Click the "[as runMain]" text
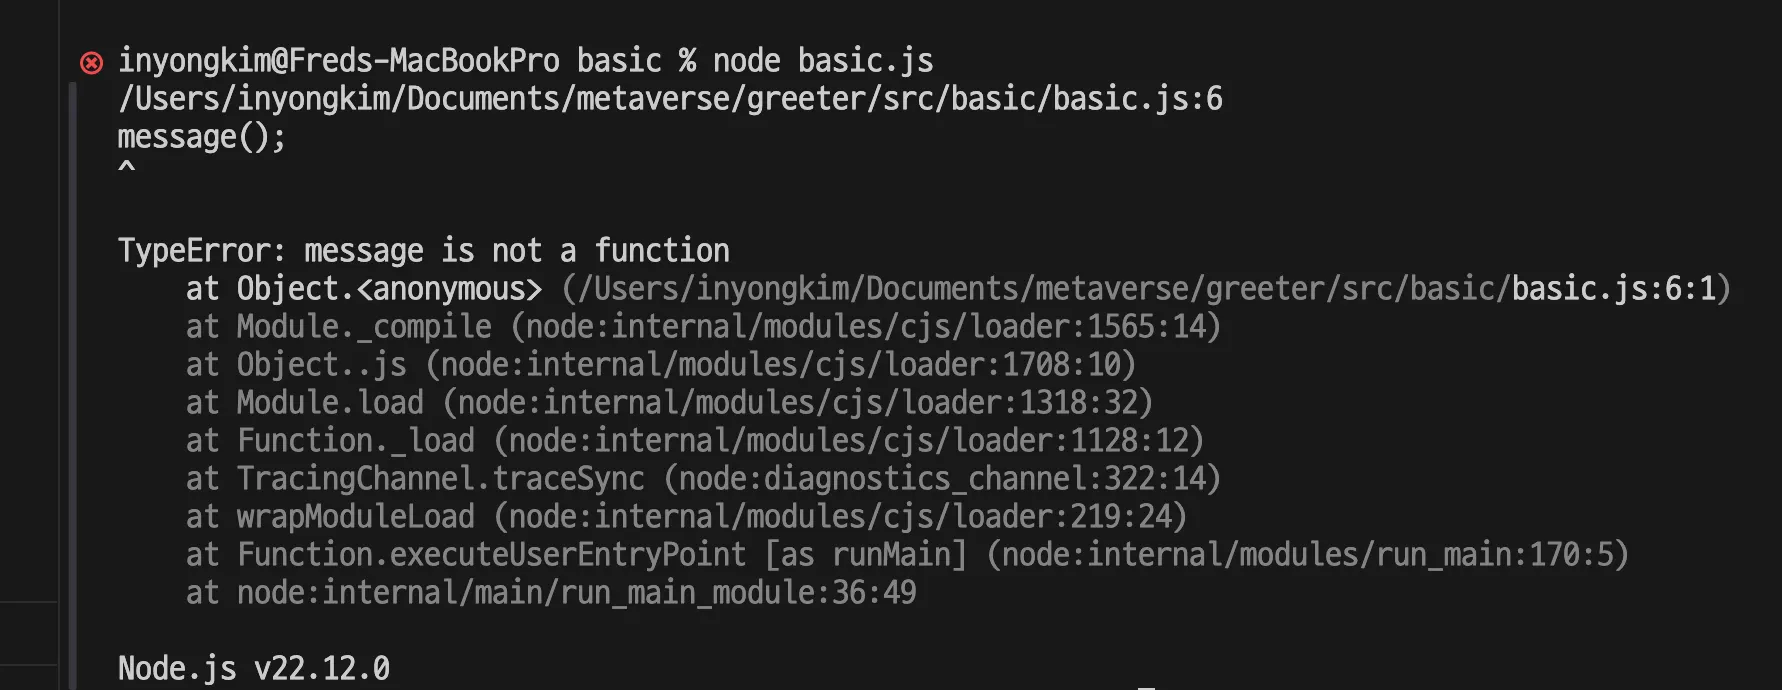1782x690 pixels. [x=866, y=555]
